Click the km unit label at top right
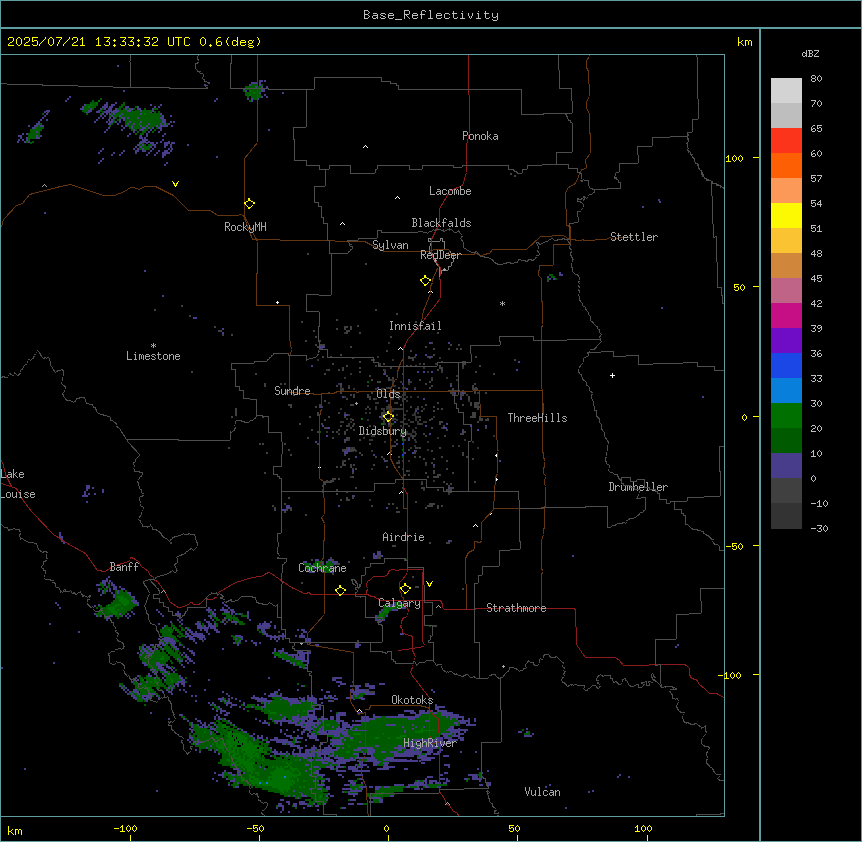Image resolution: width=862 pixels, height=842 pixels. click(x=744, y=42)
